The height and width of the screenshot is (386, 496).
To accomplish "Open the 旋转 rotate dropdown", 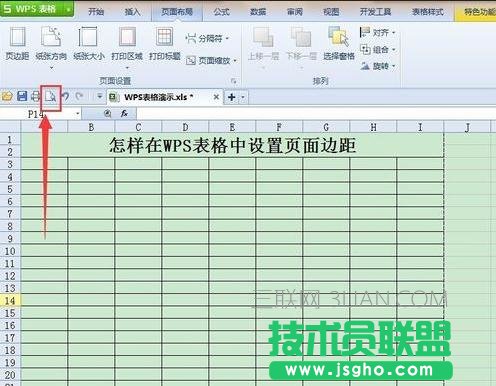I will pyautogui.click(x=378, y=66).
